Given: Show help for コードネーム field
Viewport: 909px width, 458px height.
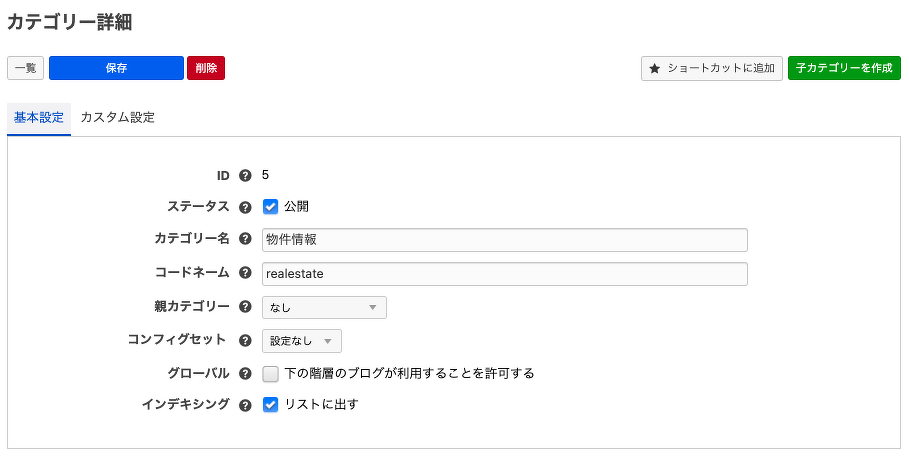Looking at the screenshot, I should point(245,273).
